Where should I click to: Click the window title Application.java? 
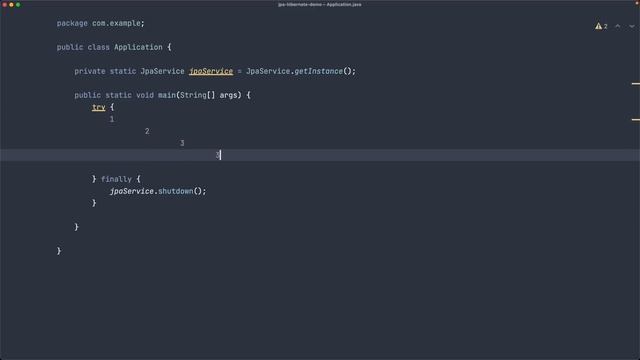click(x=320, y=4)
